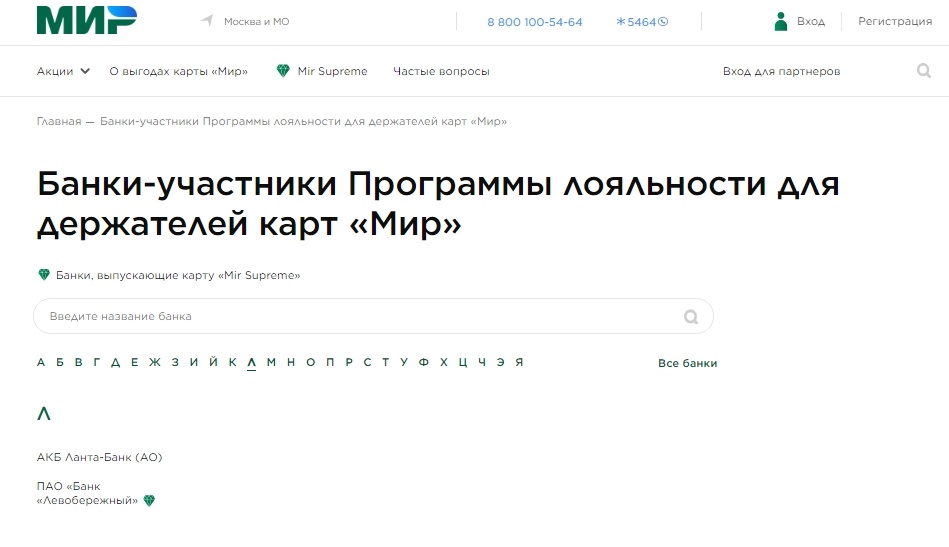Click the Регистрация link

tap(895, 21)
